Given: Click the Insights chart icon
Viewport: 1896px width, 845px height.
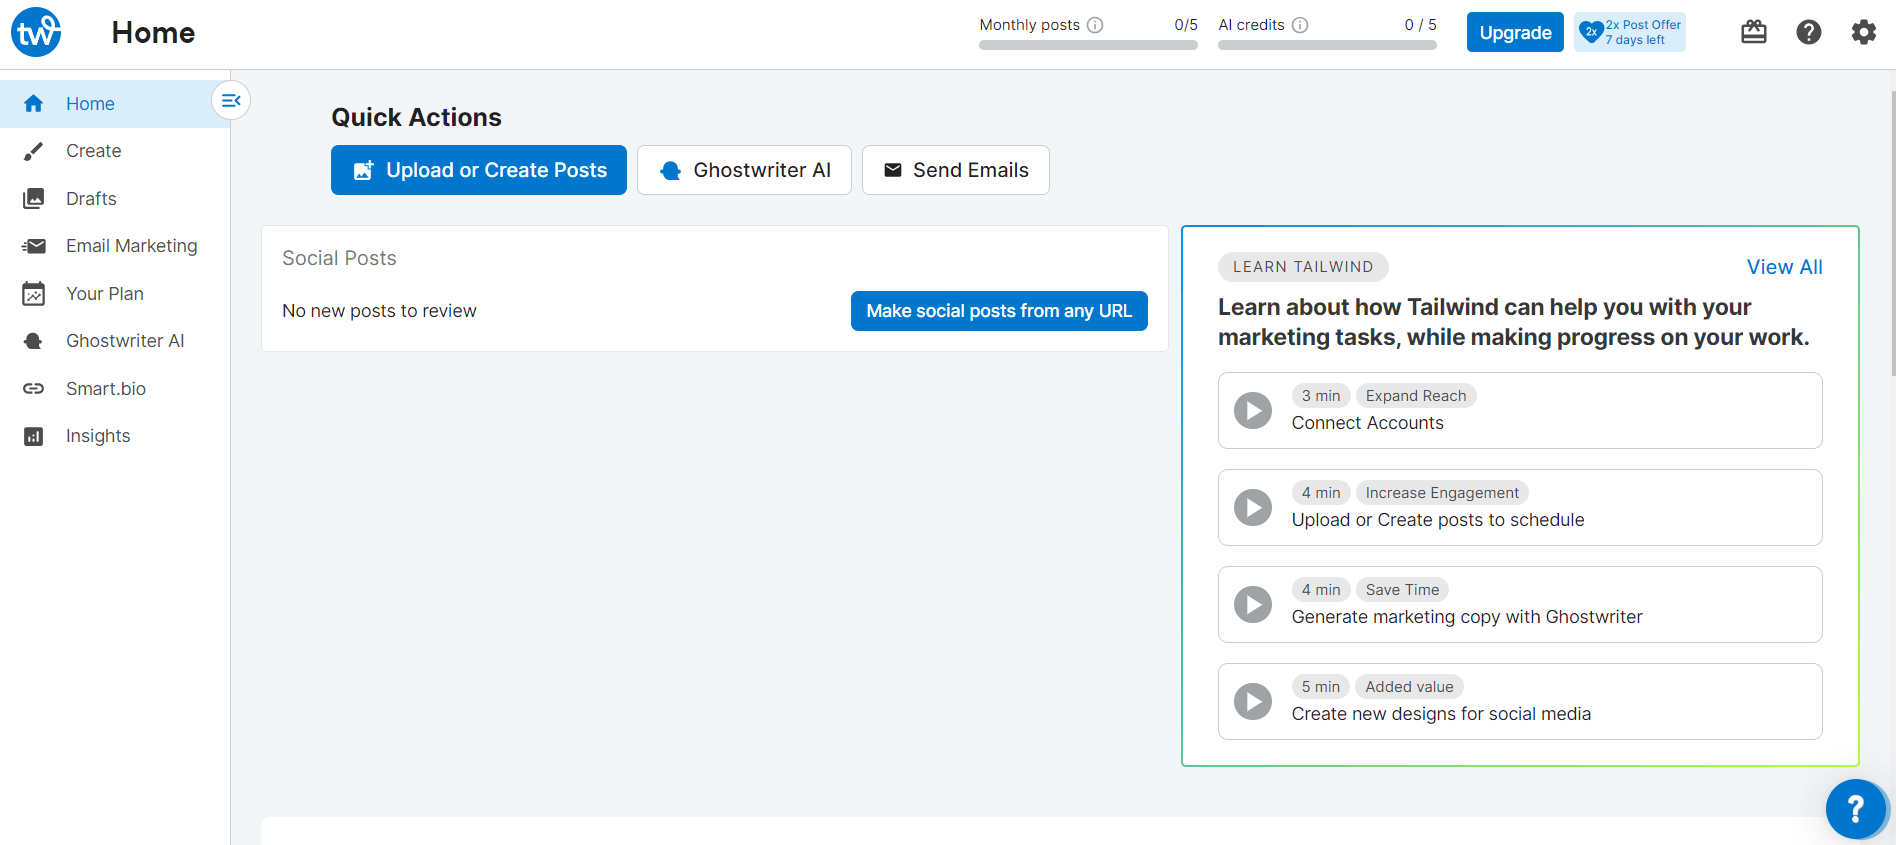Looking at the screenshot, I should click(x=33, y=436).
